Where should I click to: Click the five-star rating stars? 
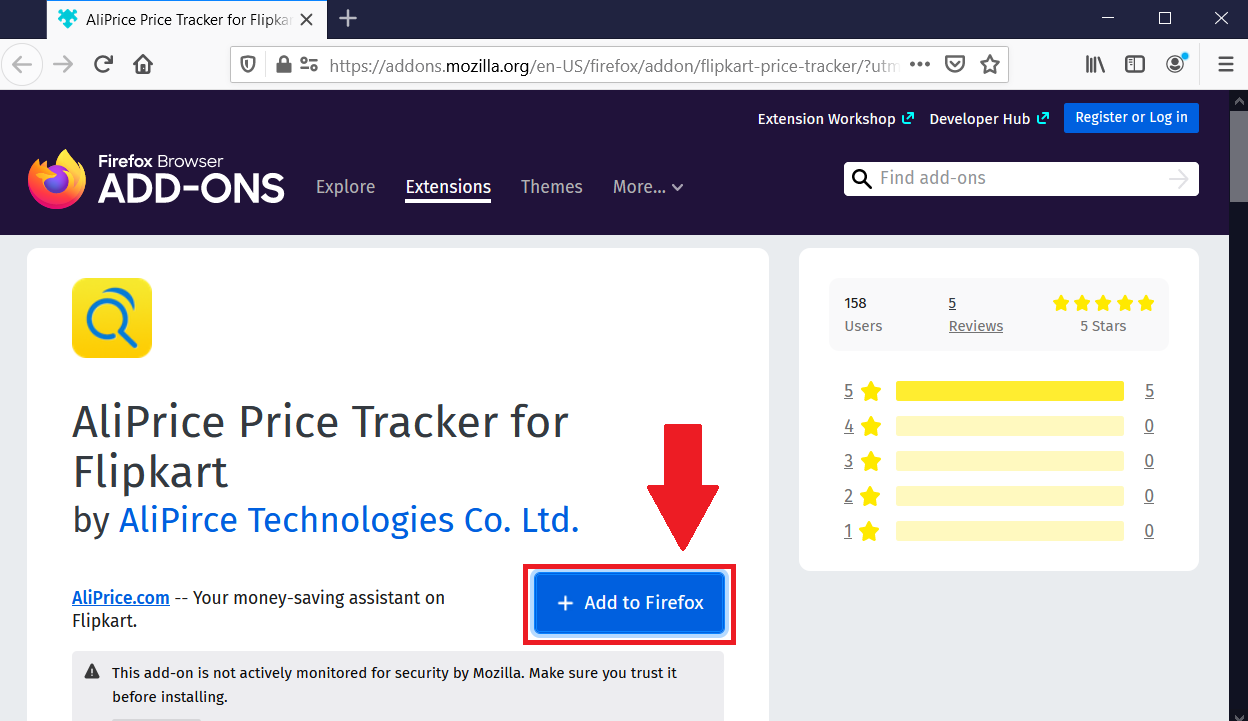(1103, 303)
